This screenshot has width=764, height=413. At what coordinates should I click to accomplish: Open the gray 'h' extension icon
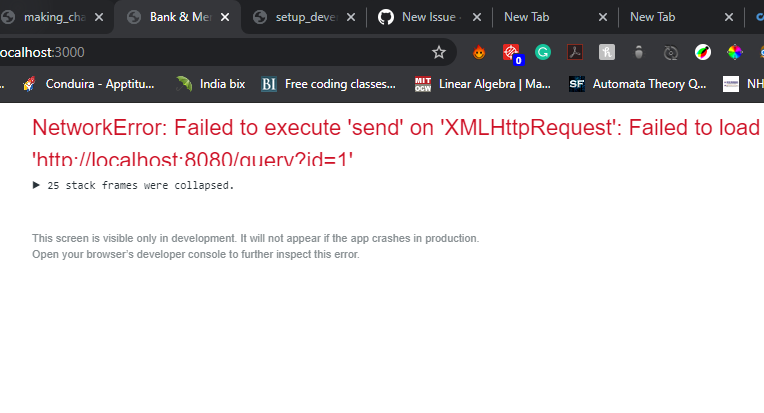pyautogui.click(x=607, y=52)
